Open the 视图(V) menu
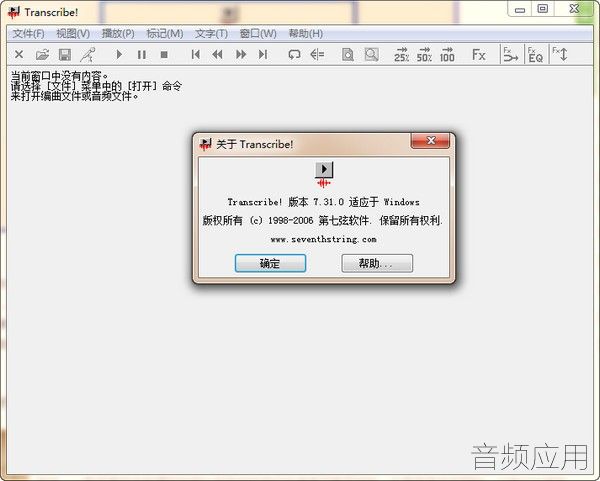 [73, 34]
